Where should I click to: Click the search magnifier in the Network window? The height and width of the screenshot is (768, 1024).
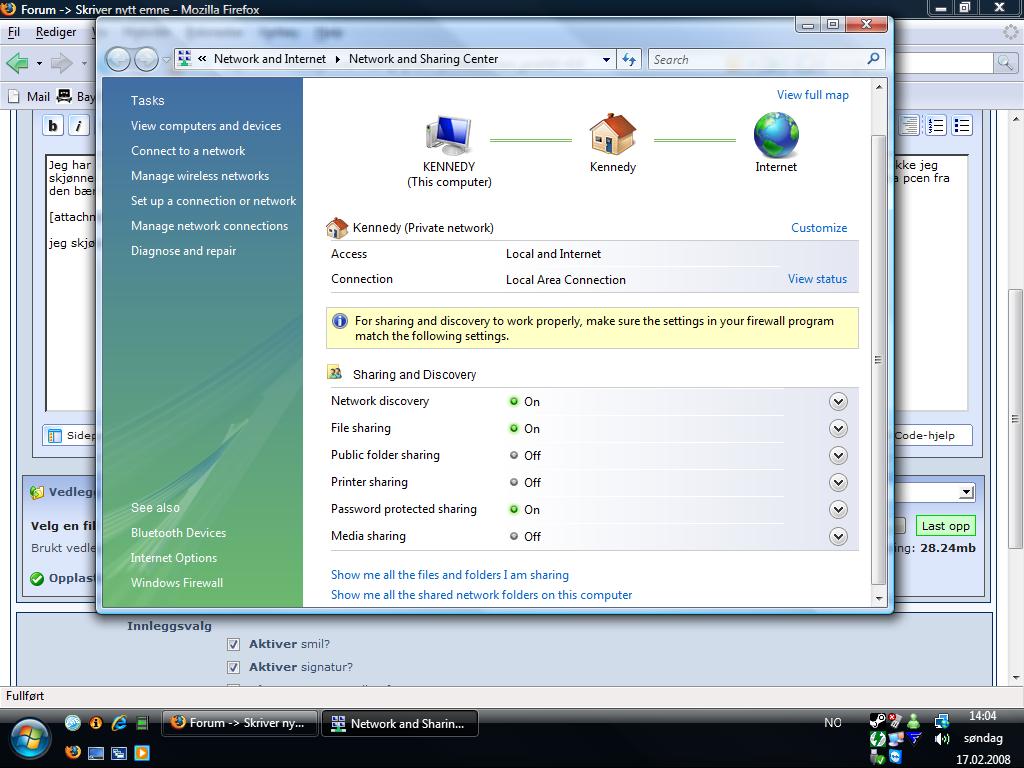[873, 59]
